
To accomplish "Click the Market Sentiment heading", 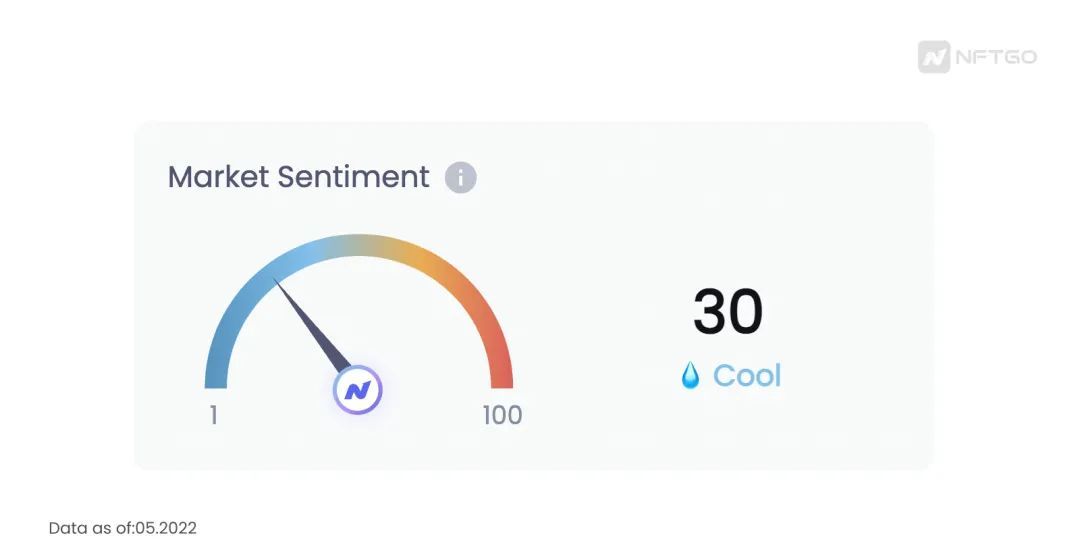I will coord(299,177).
